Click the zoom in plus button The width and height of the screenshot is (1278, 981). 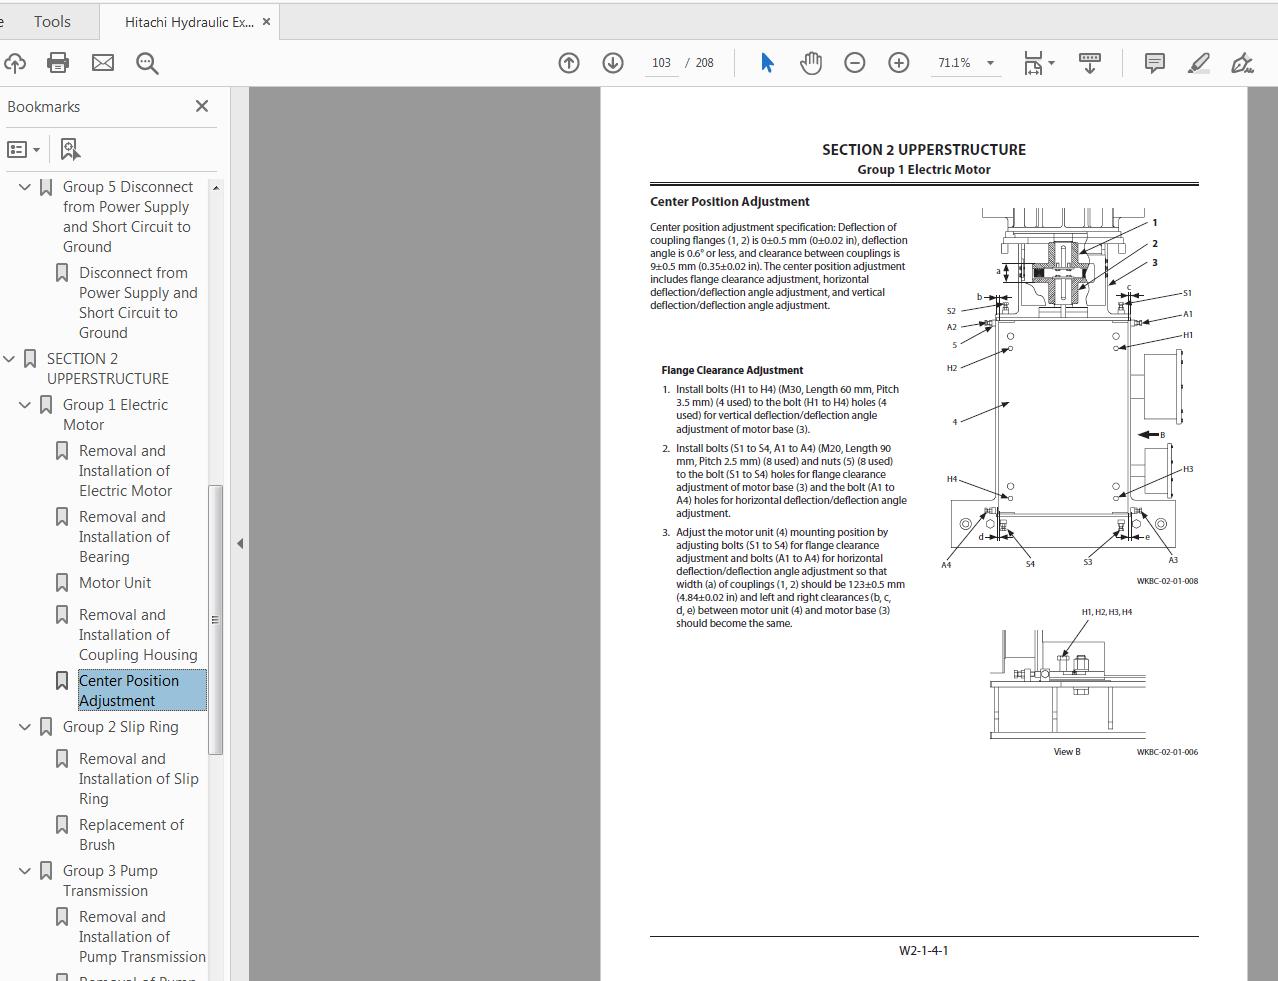click(899, 63)
